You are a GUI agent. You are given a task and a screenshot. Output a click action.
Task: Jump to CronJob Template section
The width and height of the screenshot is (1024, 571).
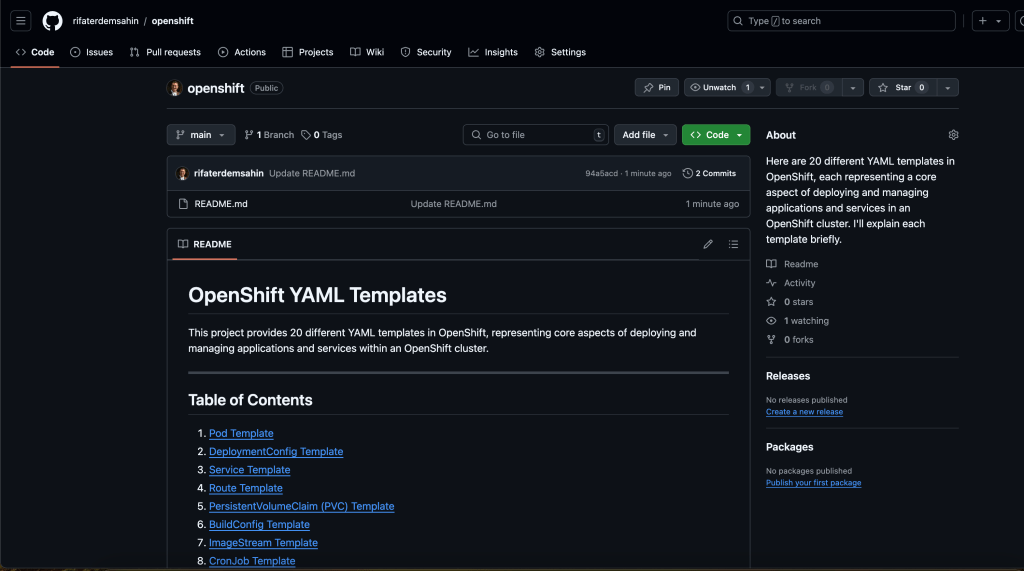pos(252,561)
